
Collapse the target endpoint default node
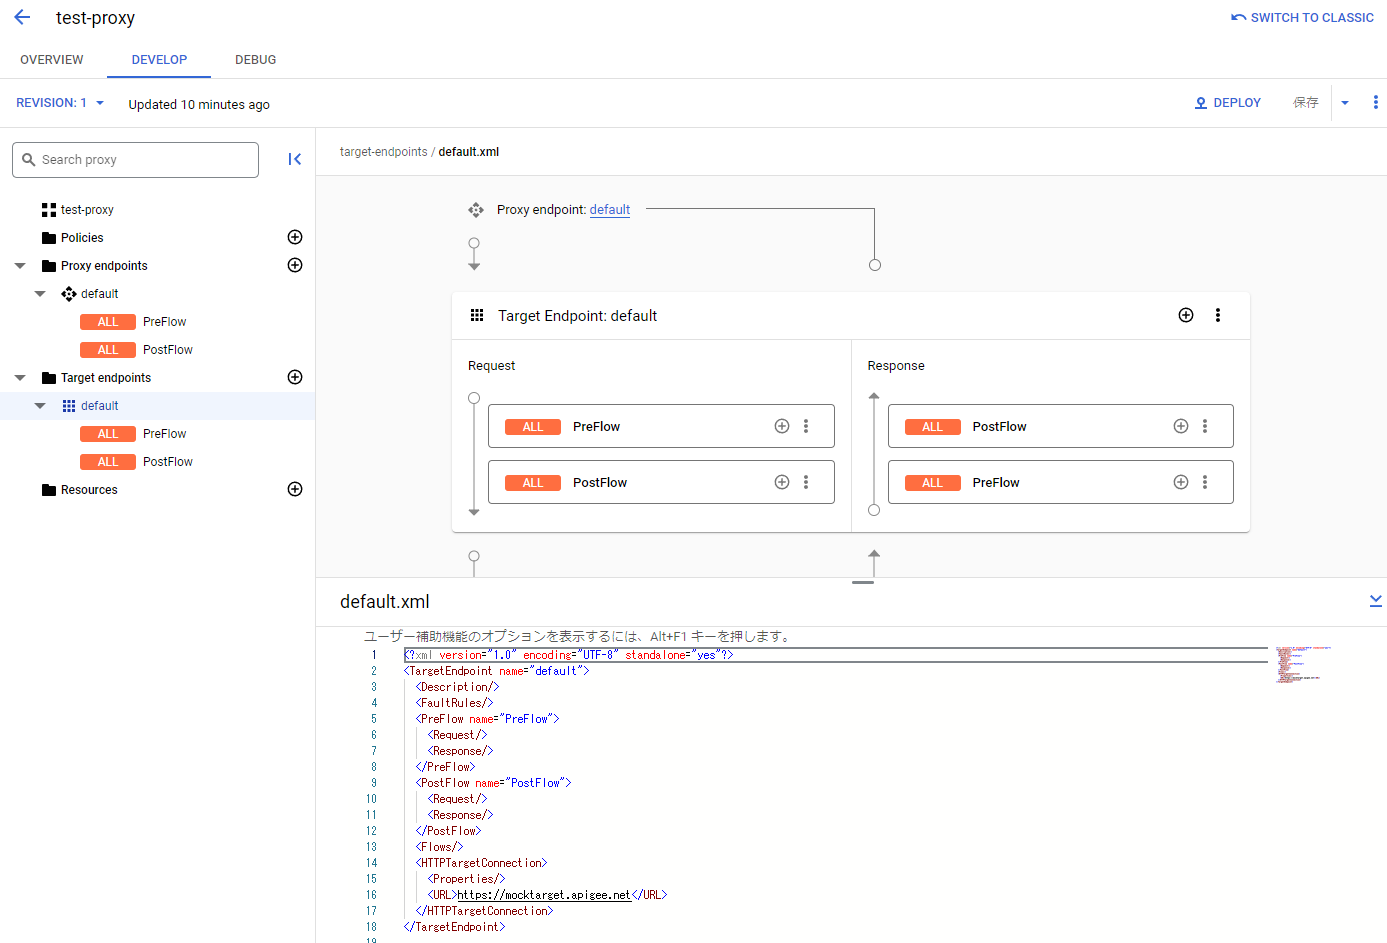[x=40, y=406]
